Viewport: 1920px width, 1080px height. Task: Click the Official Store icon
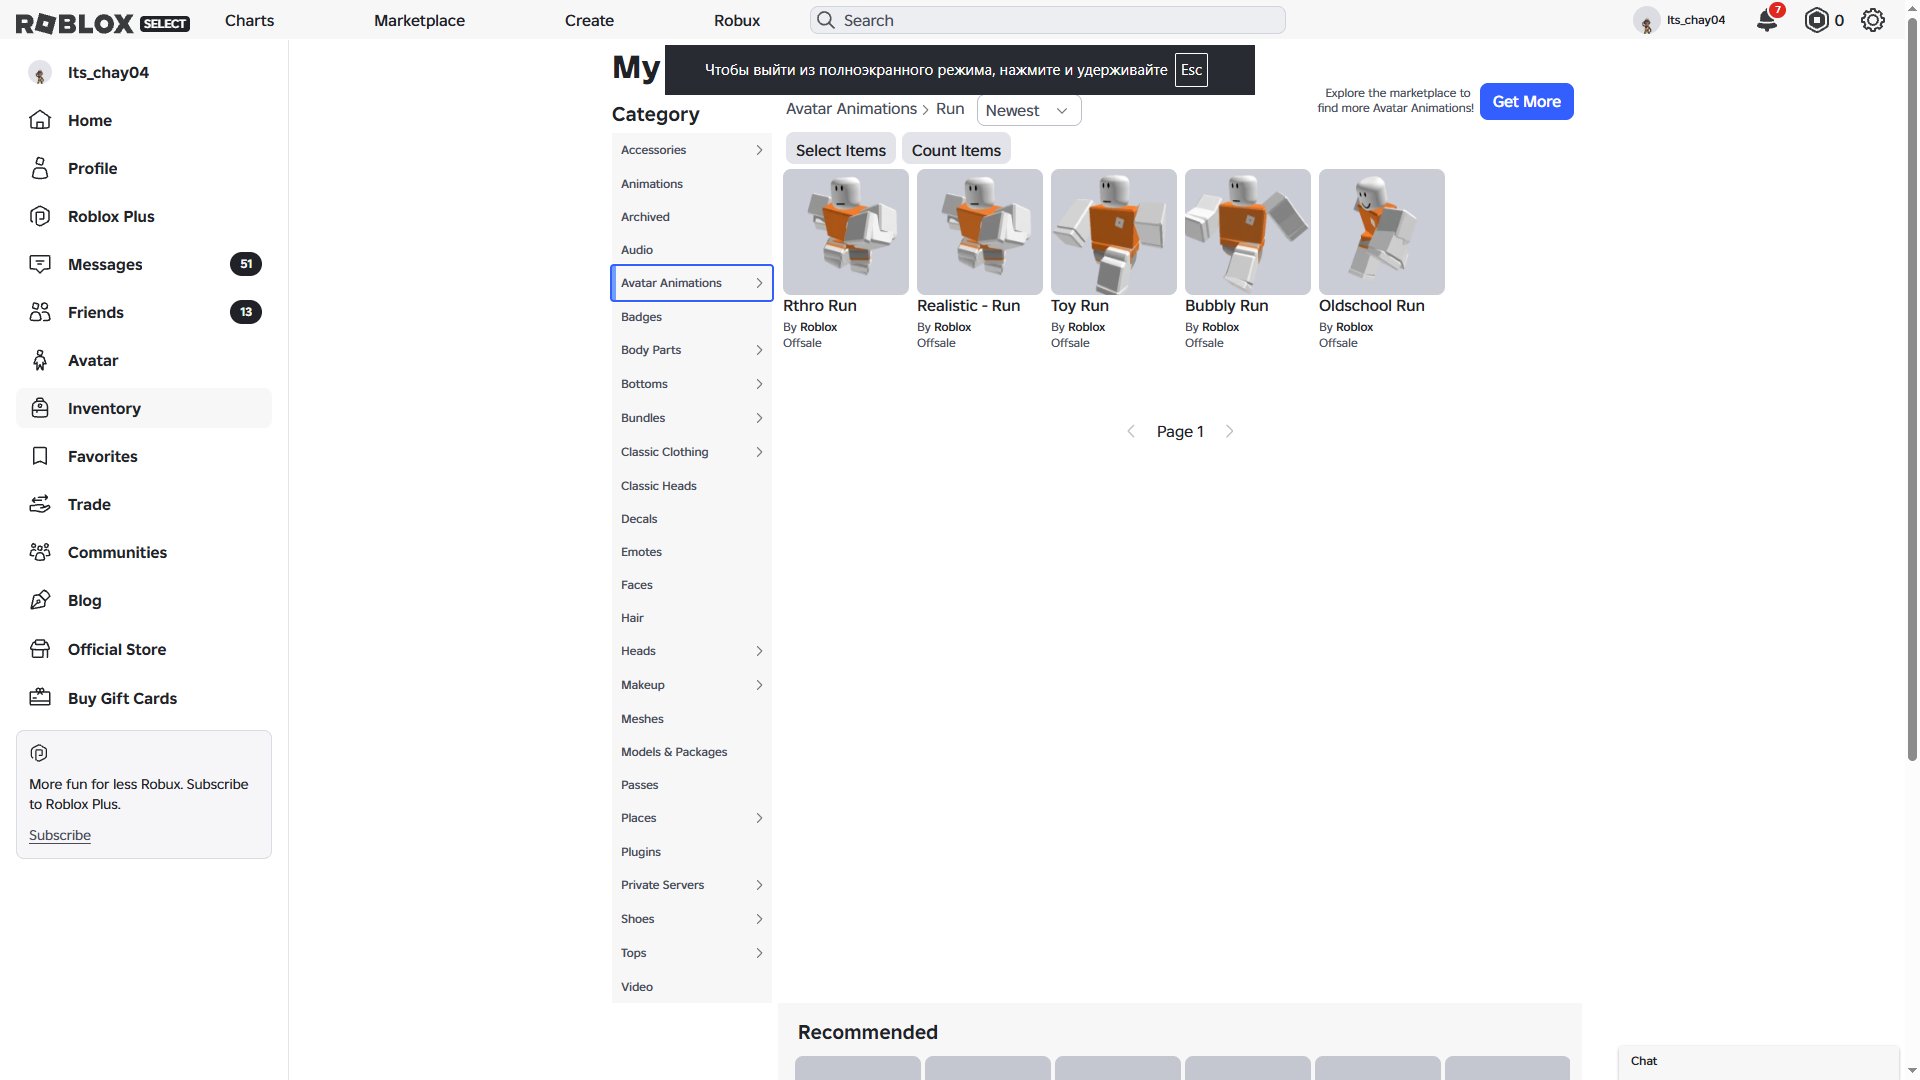40,649
